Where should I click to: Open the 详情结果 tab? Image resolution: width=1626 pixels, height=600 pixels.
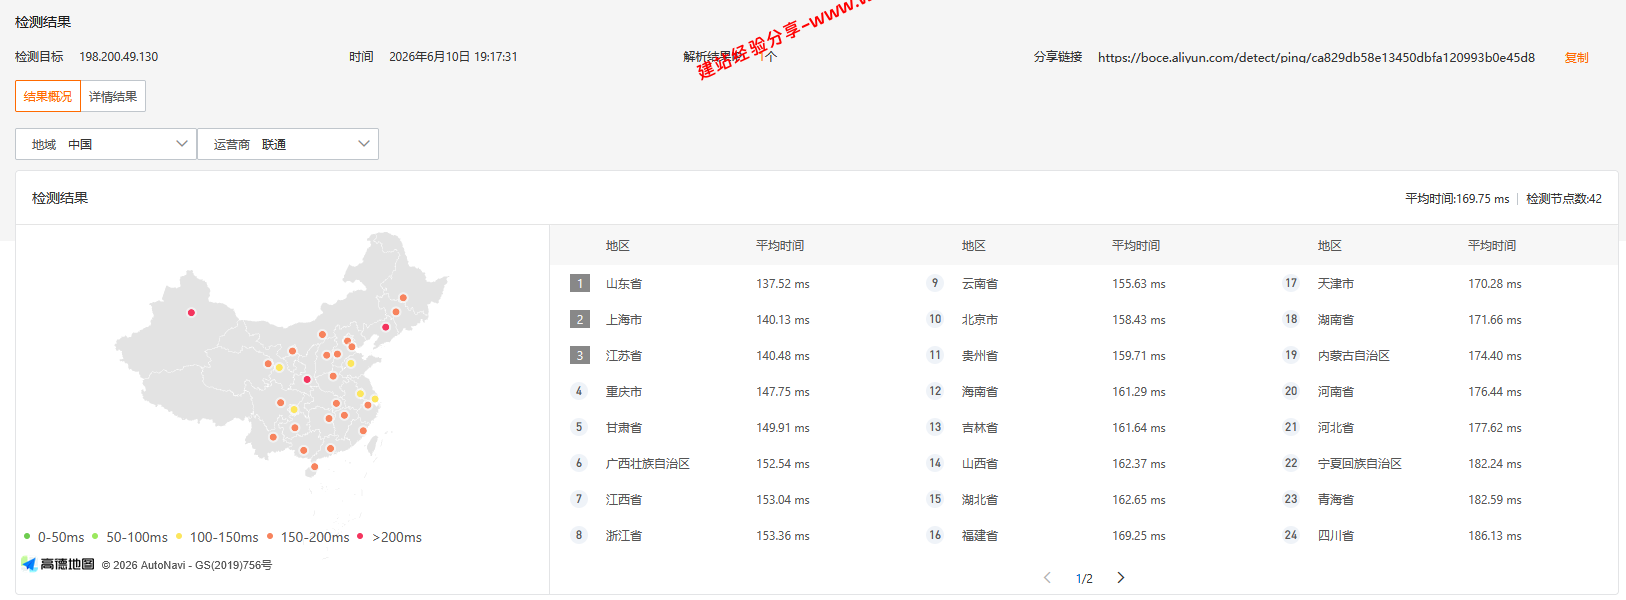pyautogui.click(x=113, y=96)
